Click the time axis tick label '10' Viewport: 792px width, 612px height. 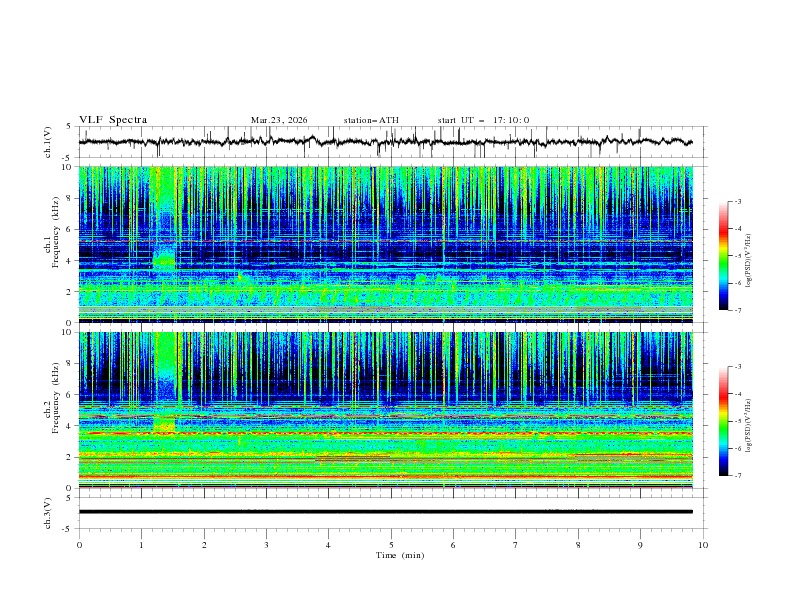click(x=703, y=545)
